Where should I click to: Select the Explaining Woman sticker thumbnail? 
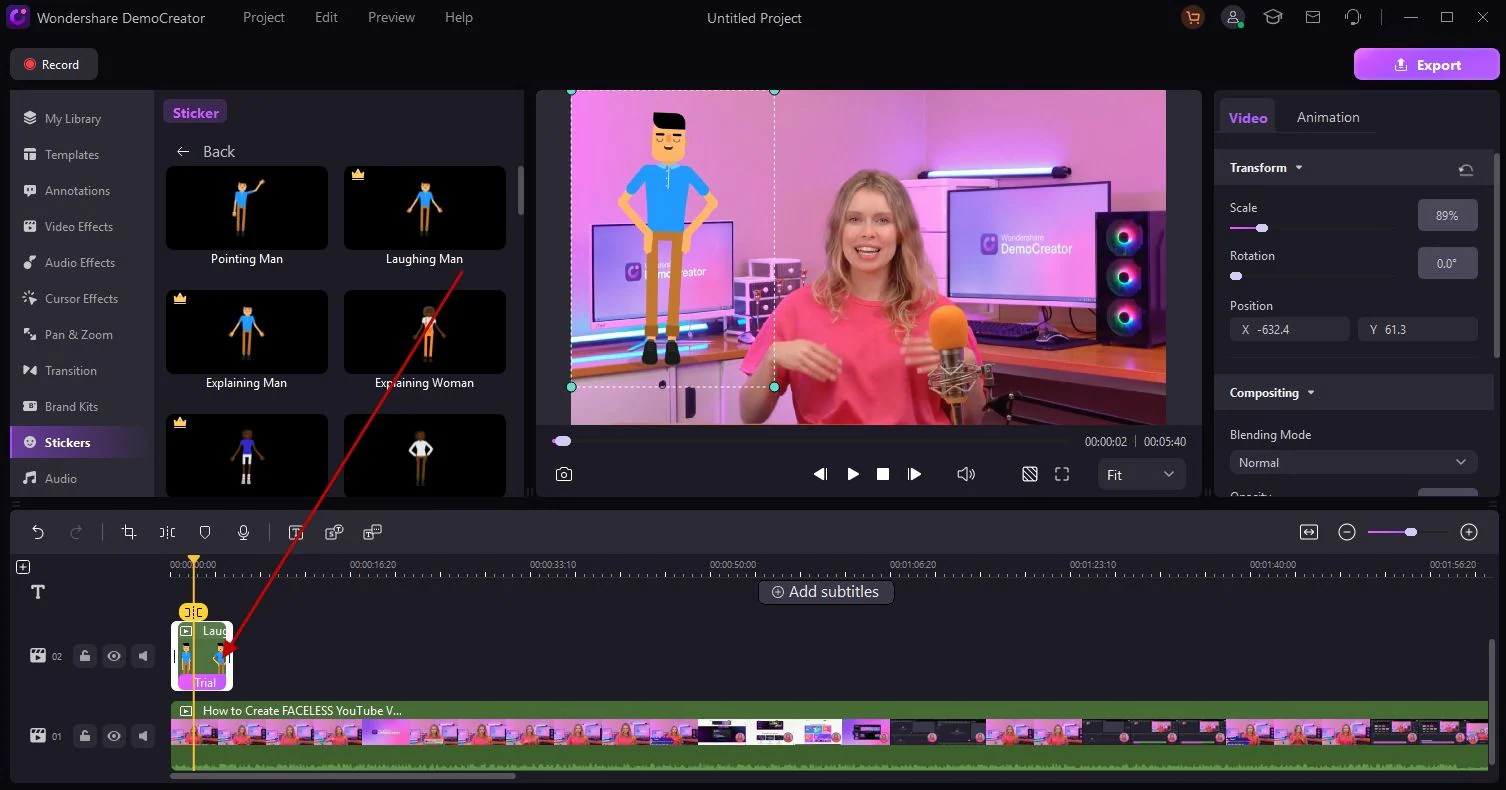click(425, 332)
